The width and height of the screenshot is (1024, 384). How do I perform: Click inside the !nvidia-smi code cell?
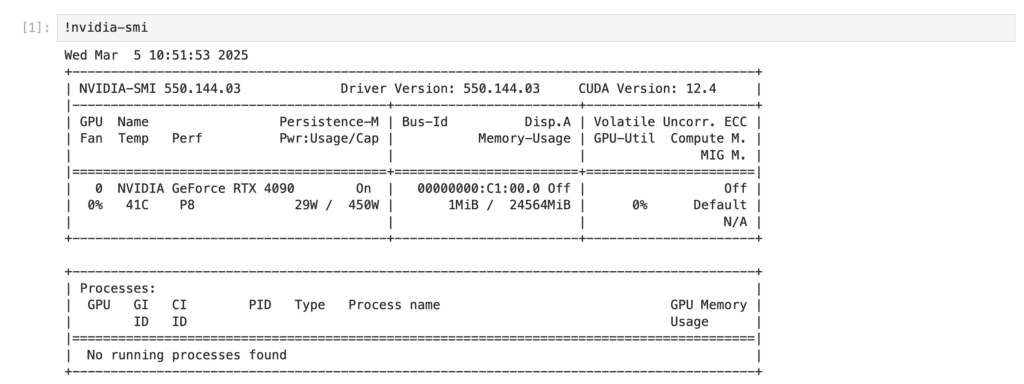tap(536, 28)
